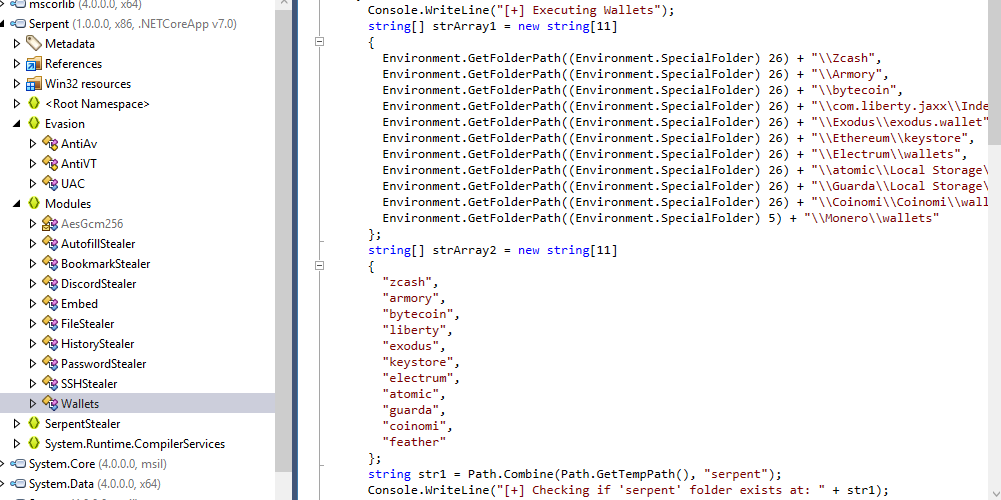Screen dimensions: 1001x500
Task: Expand the PasswordStealer class node
Action: (33, 363)
